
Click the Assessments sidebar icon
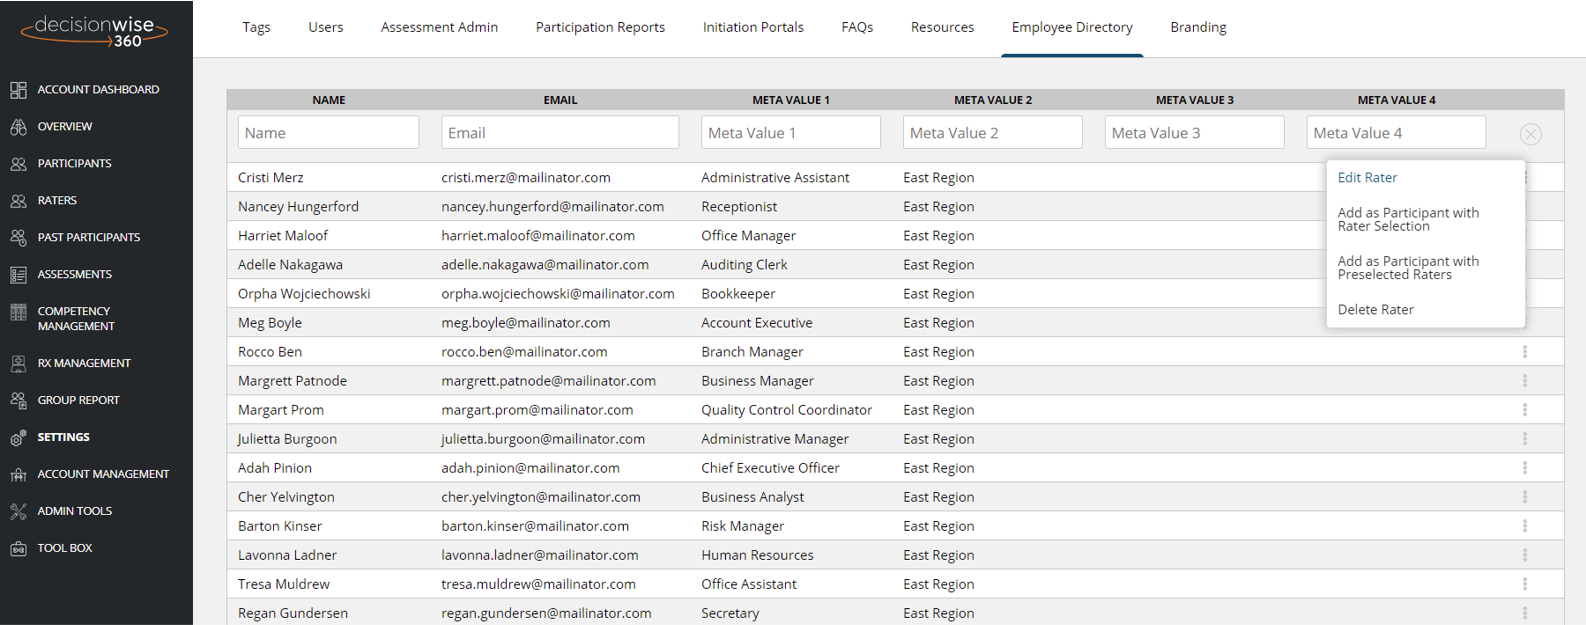pyautogui.click(x=18, y=275)
